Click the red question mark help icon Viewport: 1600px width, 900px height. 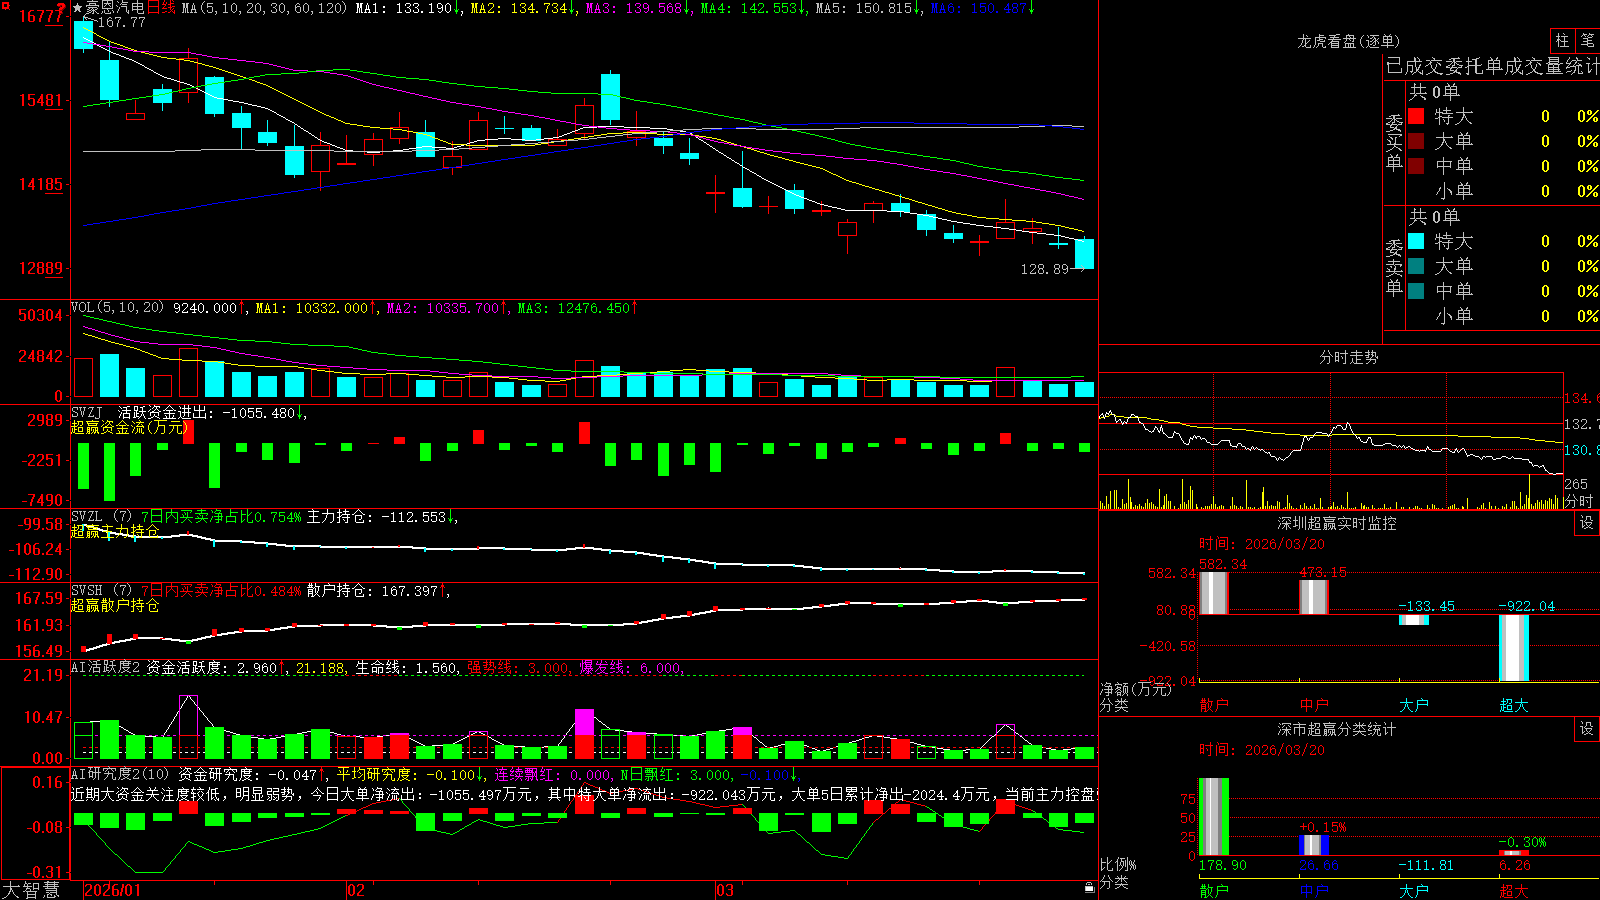pos(62,8)
